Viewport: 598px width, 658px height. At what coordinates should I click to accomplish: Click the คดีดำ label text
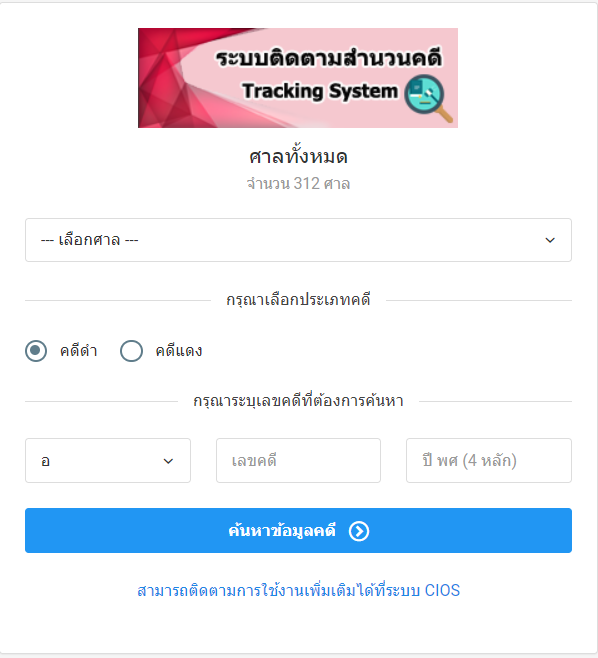click(79, 351)
